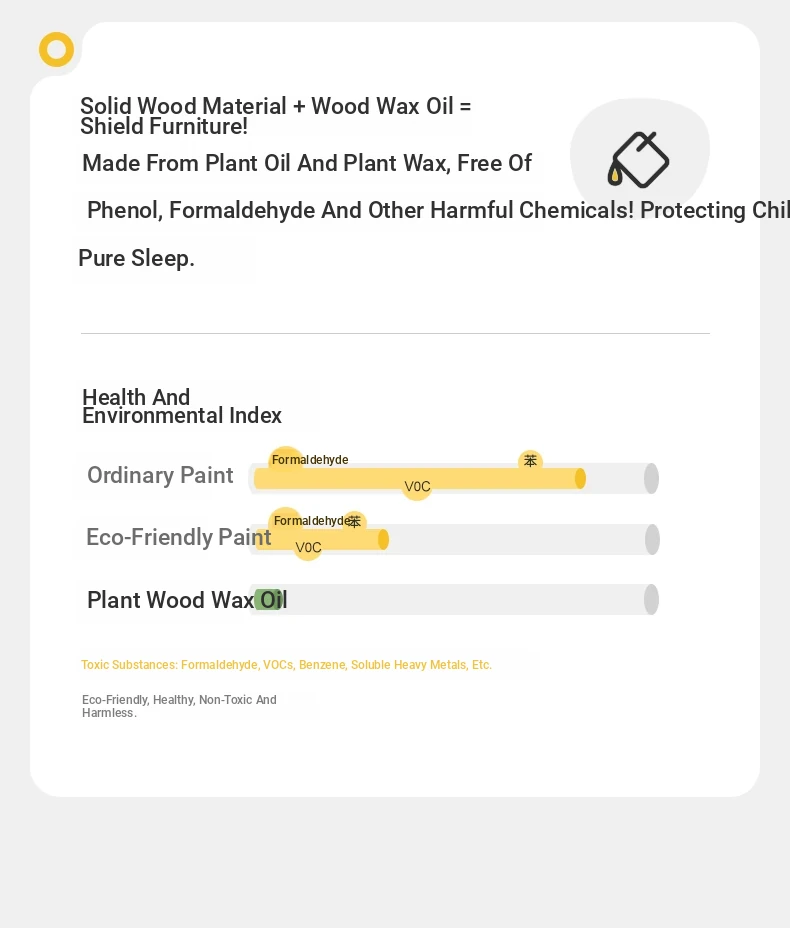The width and height of the screenshot is (790, 928).
Task: Select the Eco-Friendly Paint label
Action: [x=179, y=537]
